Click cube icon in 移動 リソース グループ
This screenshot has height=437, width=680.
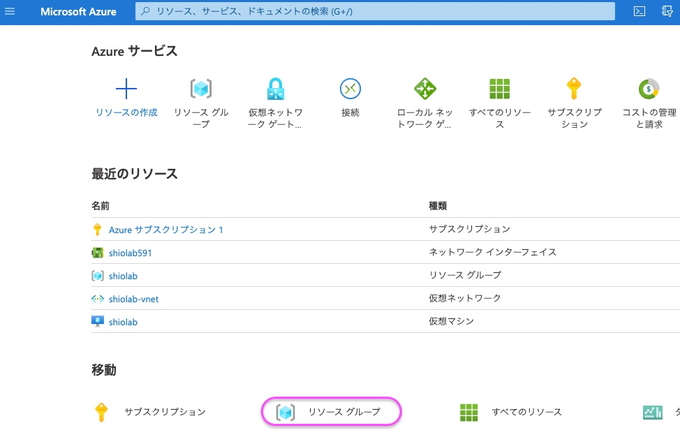point(285,412)
